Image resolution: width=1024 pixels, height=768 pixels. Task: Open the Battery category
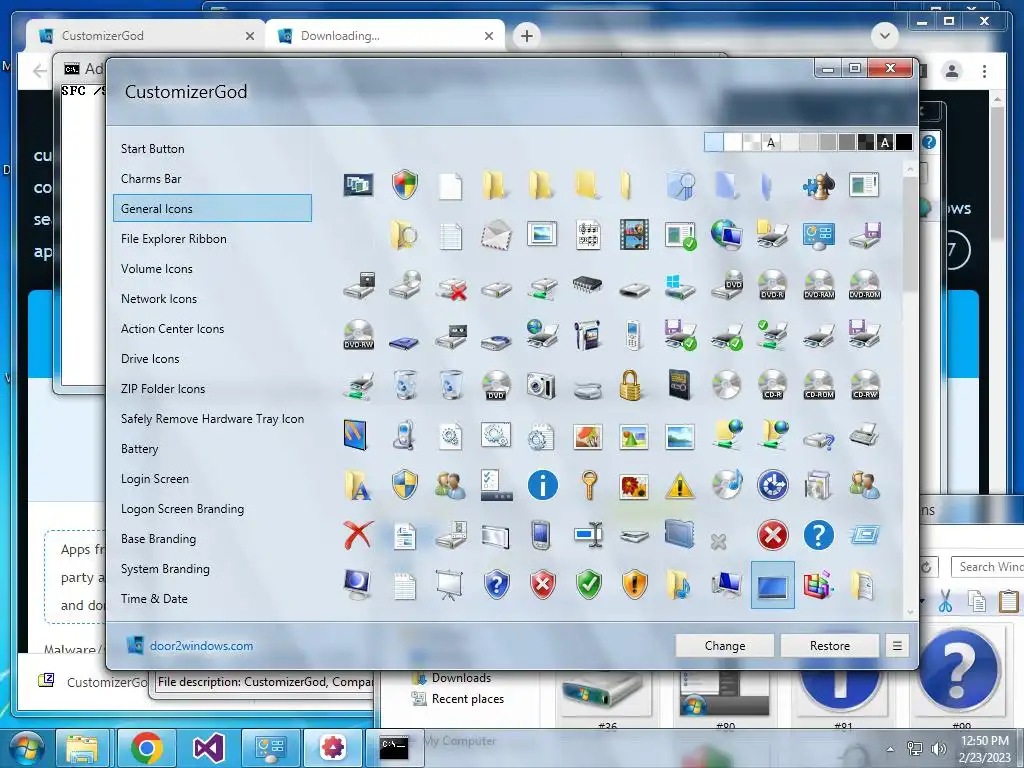(140, 449)
